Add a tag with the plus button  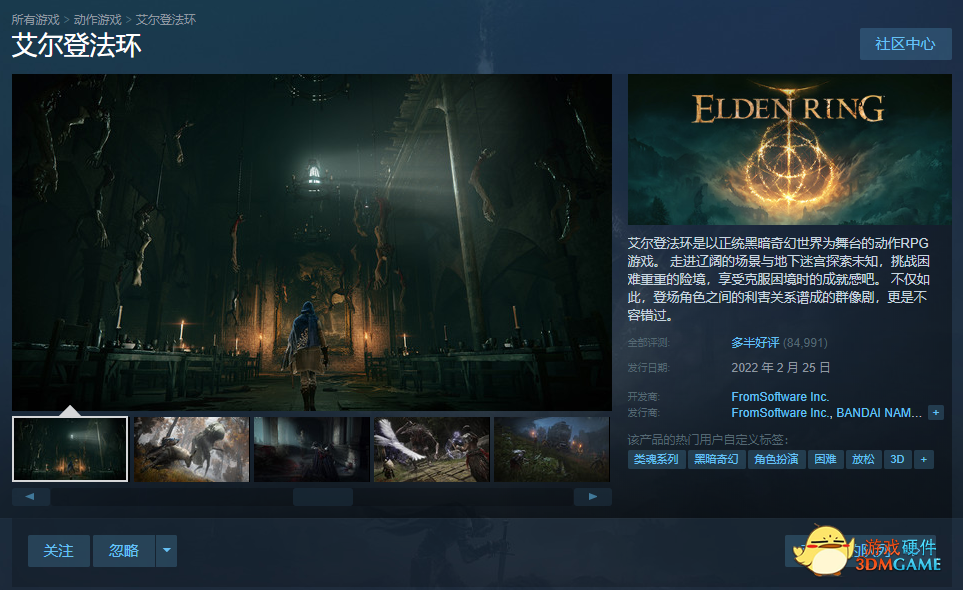(x=924, y=459)
